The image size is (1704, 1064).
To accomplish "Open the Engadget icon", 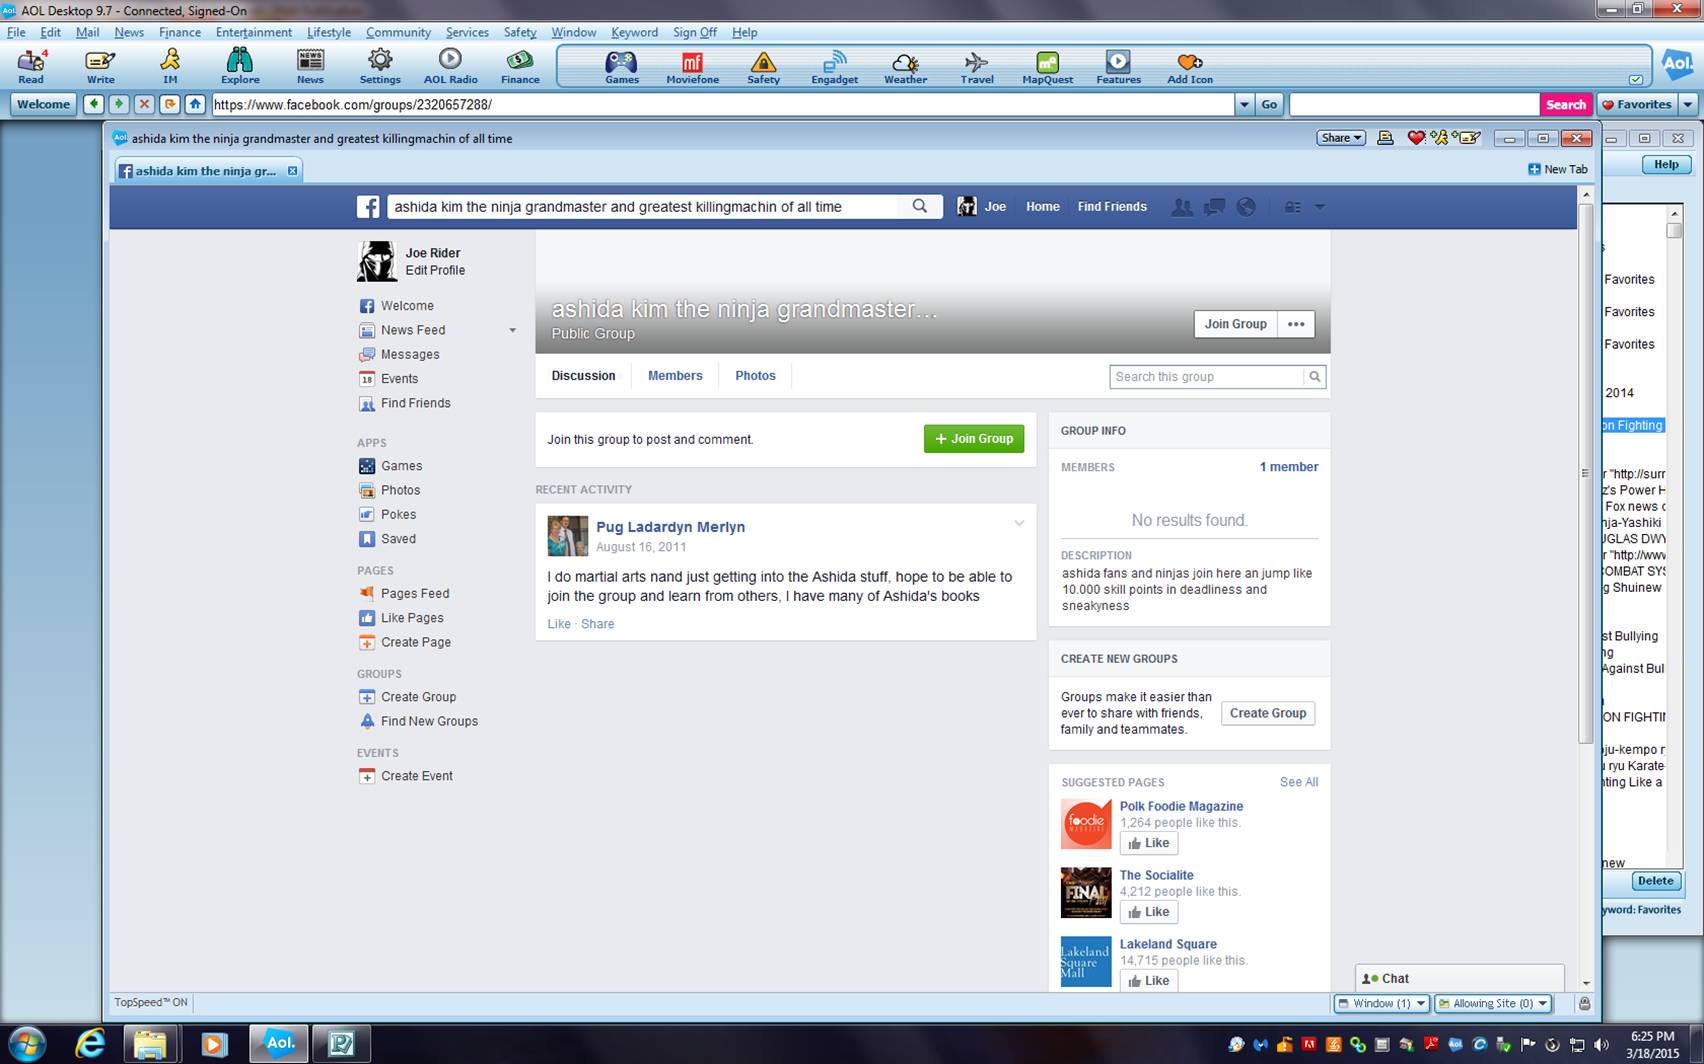I will [834, 67].
